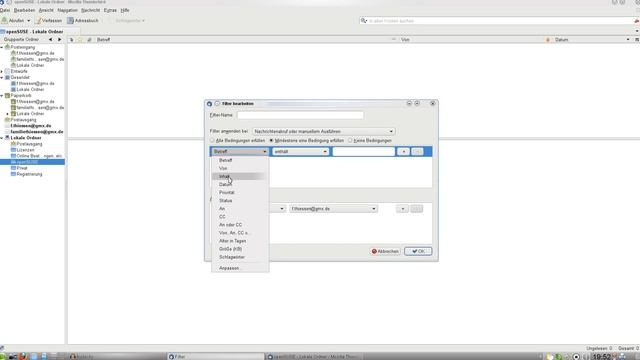Choose Datum from the dropdown list
This screenshot has width=640, height=360.
pyautogui.click(x=240, y=184)
